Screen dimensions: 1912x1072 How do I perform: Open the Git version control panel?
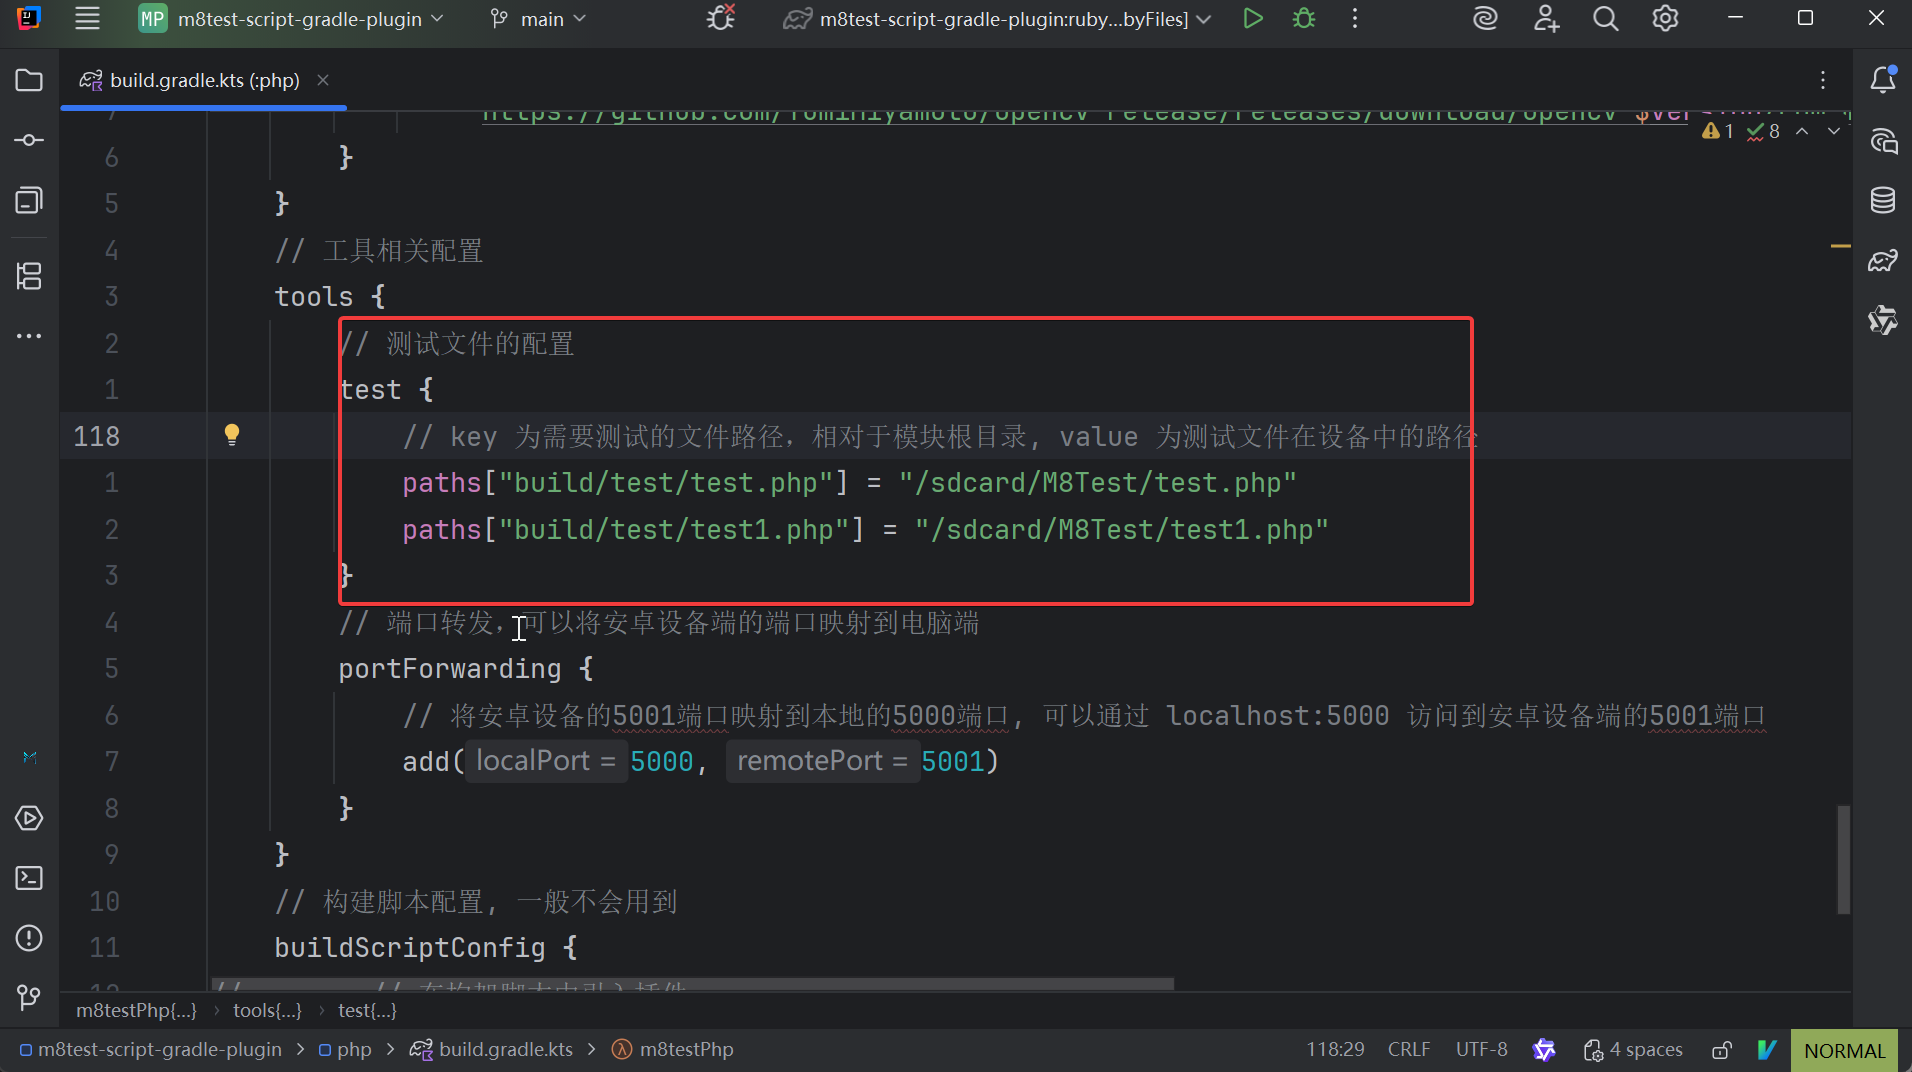click(29, 997)
